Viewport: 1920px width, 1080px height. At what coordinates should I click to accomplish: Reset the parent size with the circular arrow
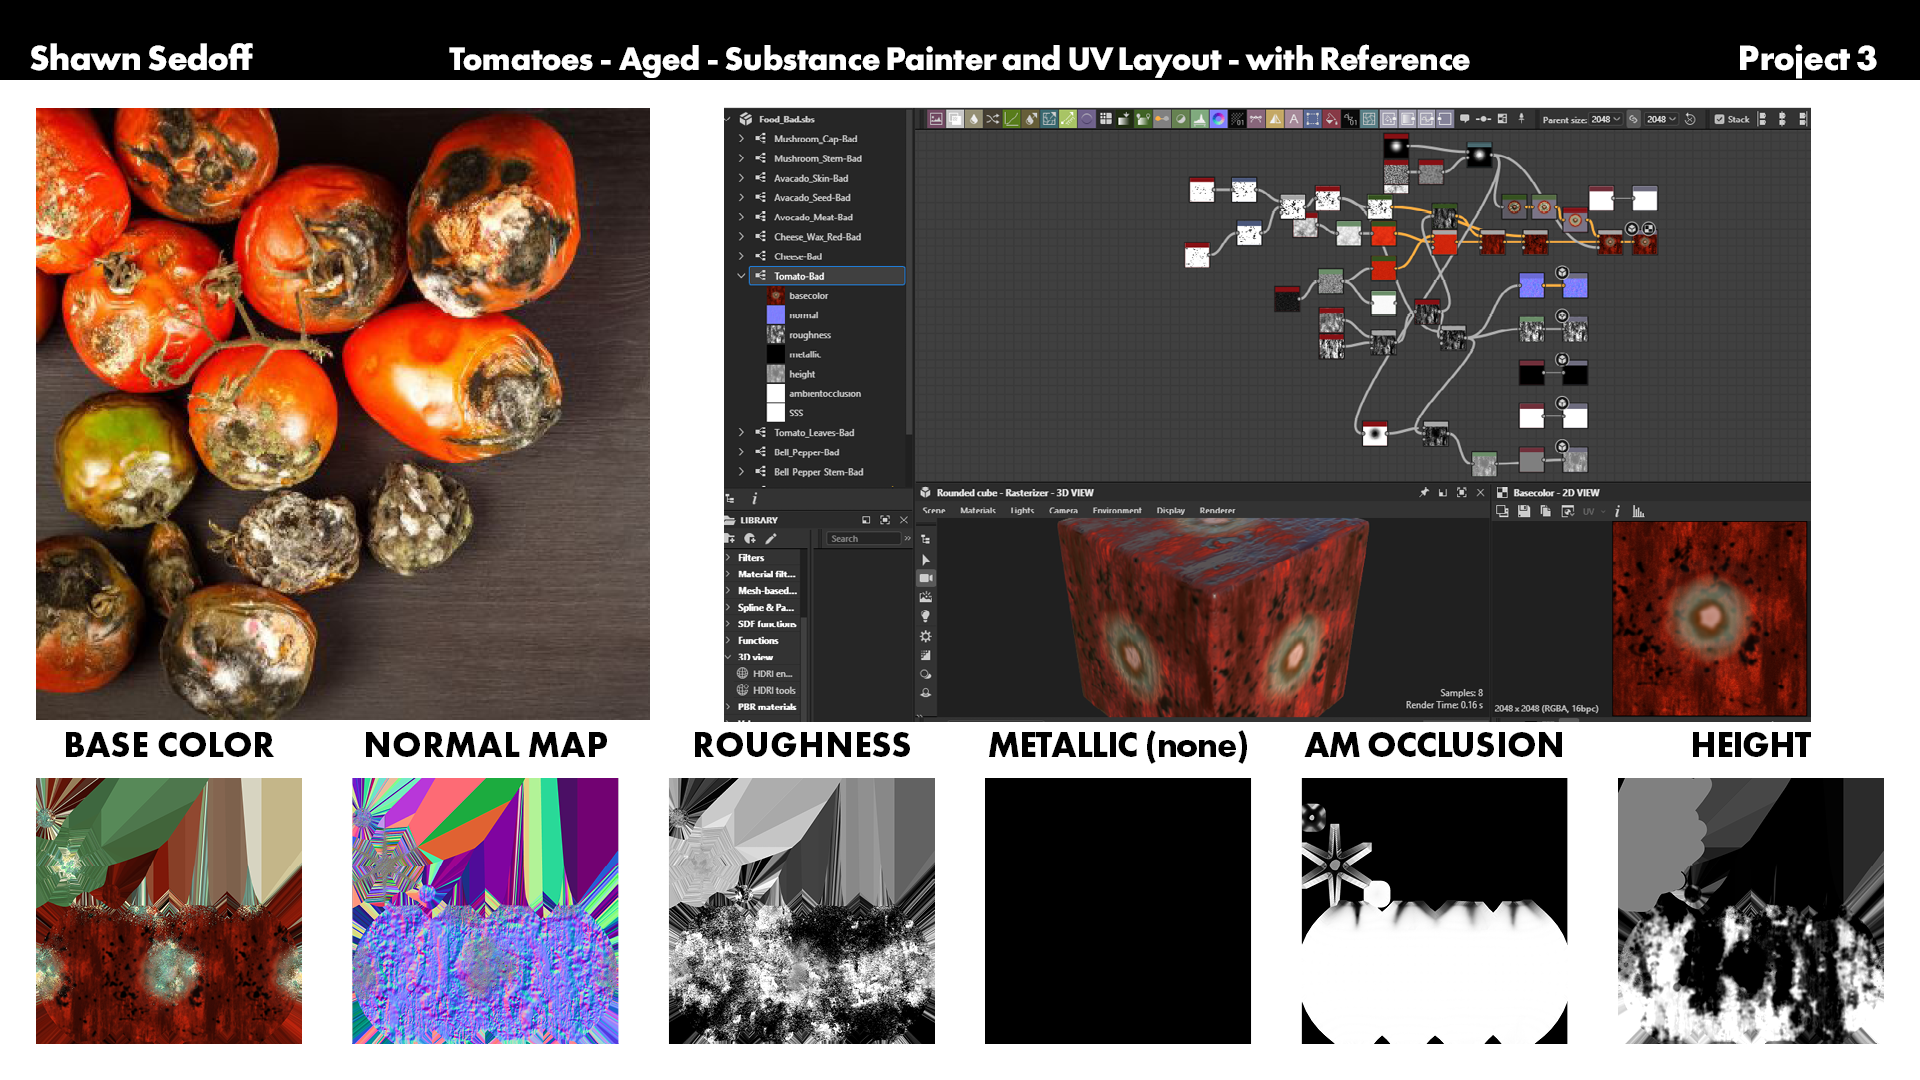point(1690,119)
